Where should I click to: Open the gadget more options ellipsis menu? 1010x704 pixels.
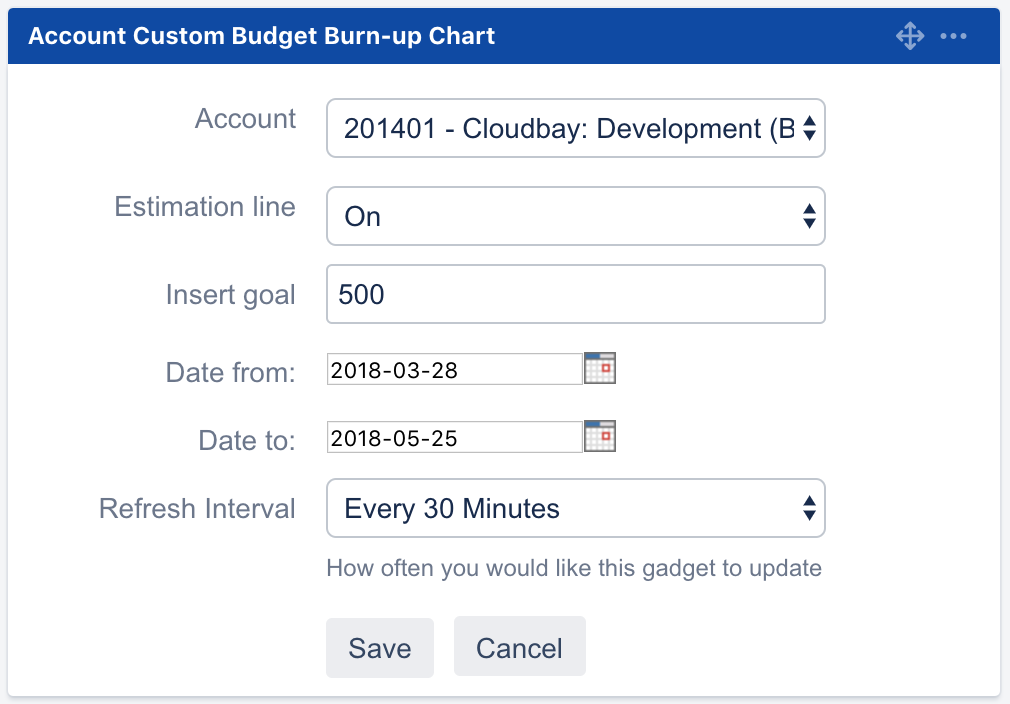(x=953, y=37)
